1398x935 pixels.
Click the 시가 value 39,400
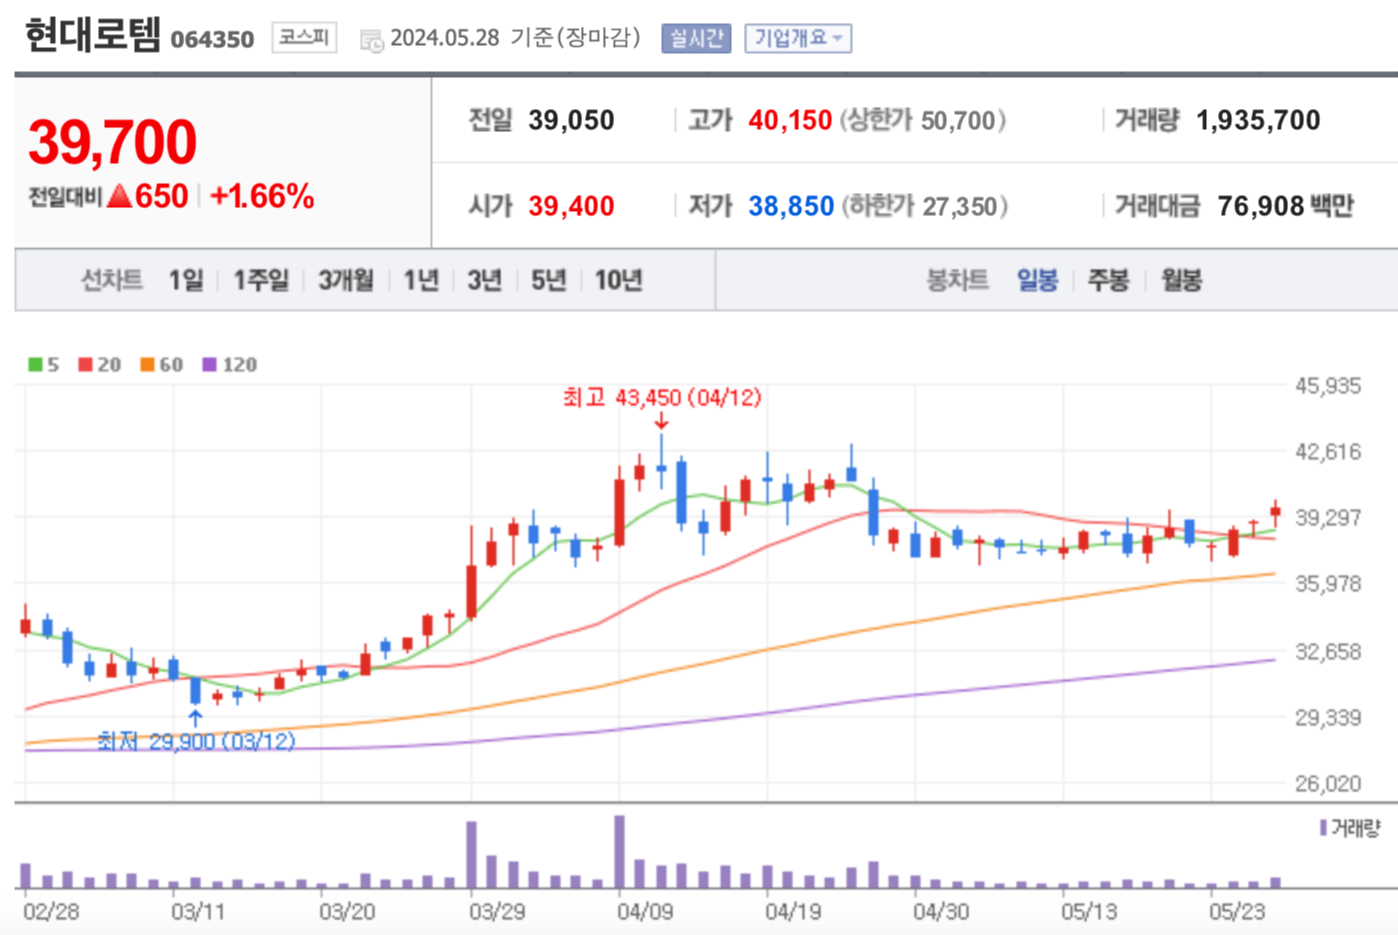tap(571, 206)
